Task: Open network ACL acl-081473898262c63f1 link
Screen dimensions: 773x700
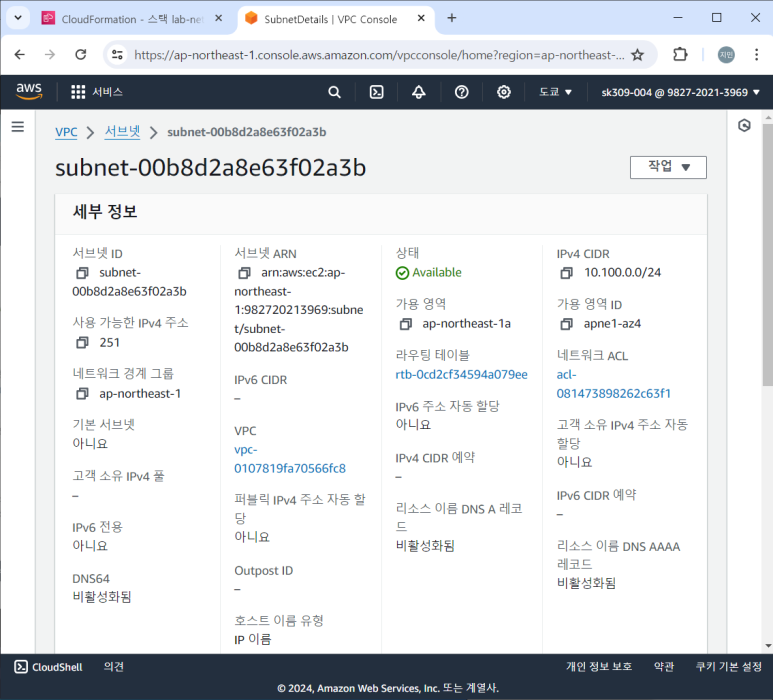Action: (613, 384)
